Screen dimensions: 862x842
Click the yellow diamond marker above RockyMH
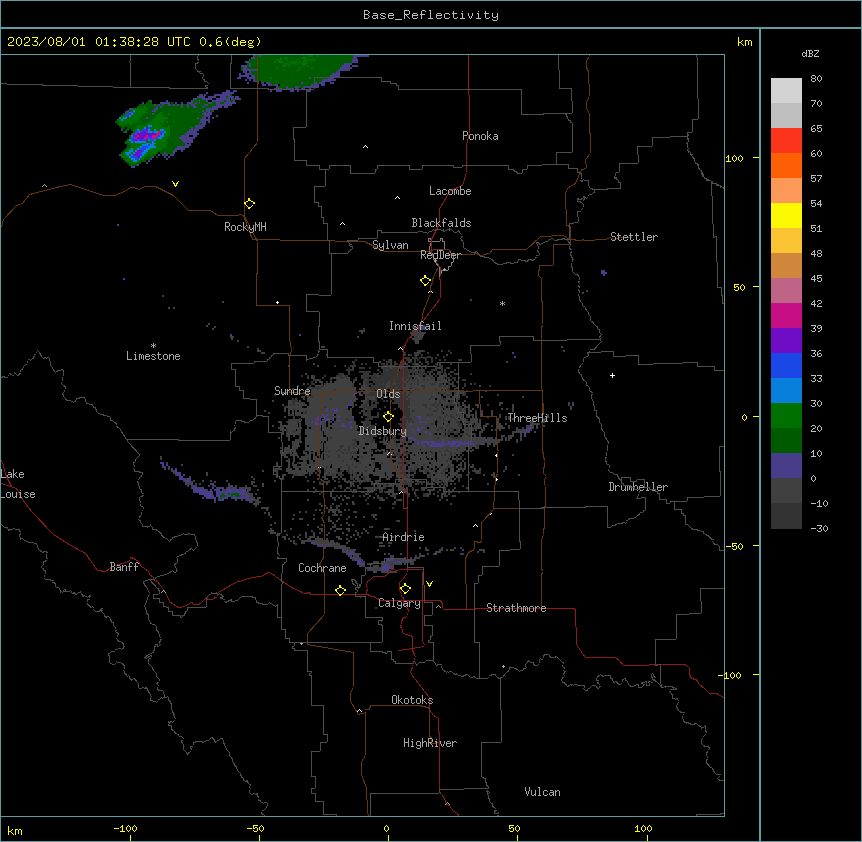click(x=249, y=204)
